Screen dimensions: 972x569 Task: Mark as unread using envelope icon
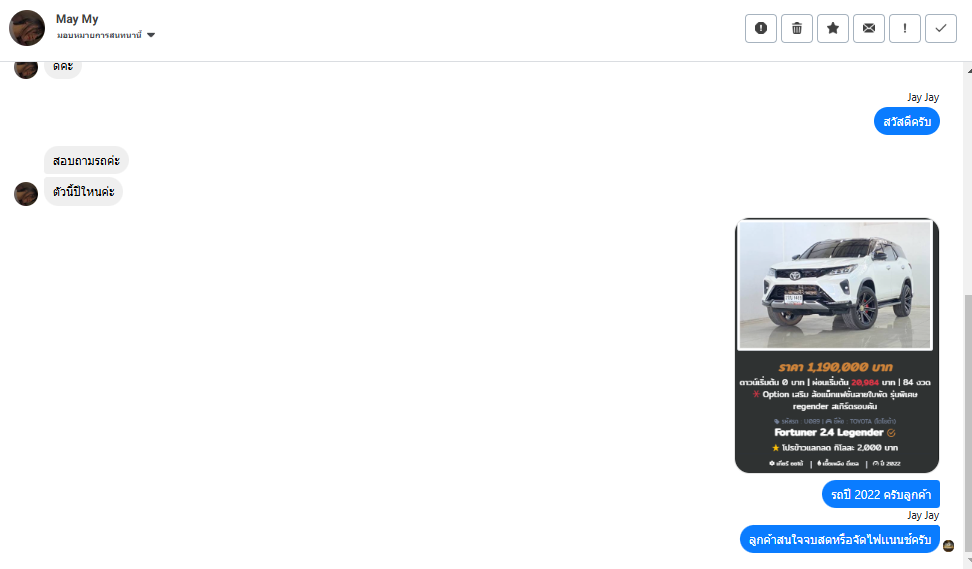pyautogui.click(x=868, y=28)
